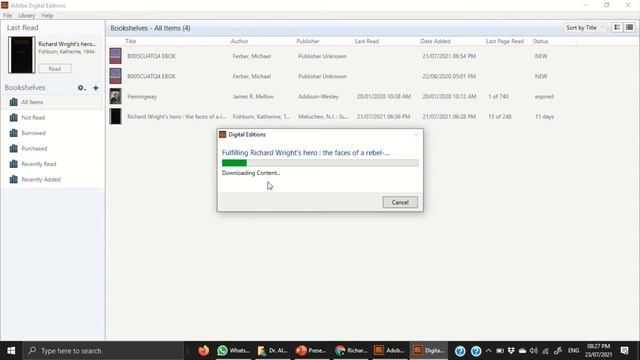Open Dr. Al... taskbar item
Image resolution: width=640 pixels, height=360 pixels.
click(x=272, y=351)
